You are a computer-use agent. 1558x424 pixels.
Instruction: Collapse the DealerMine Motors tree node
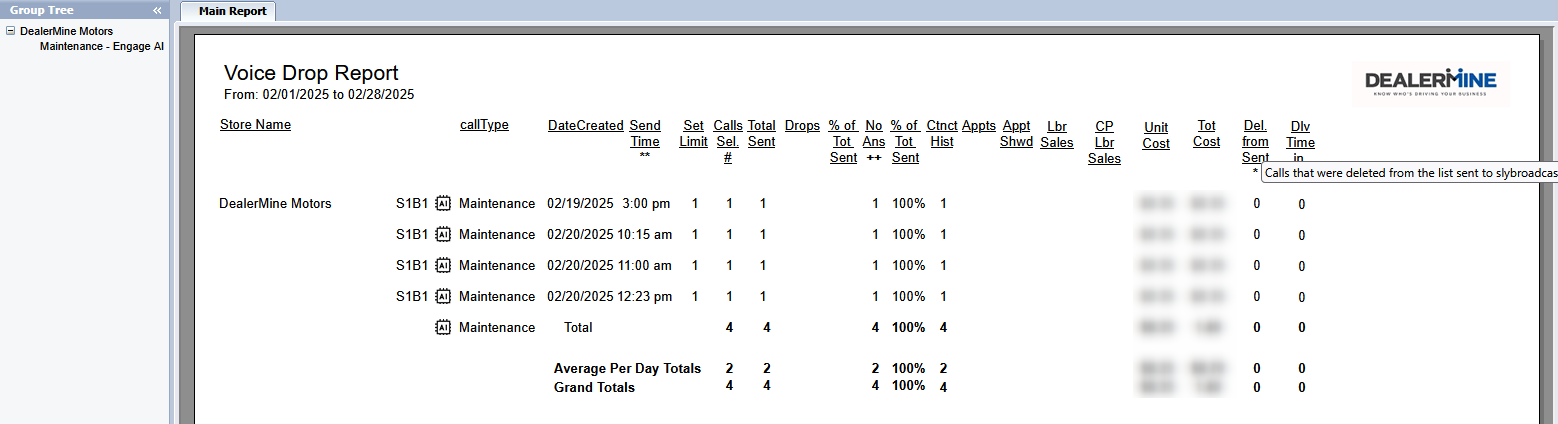(10, 31)
